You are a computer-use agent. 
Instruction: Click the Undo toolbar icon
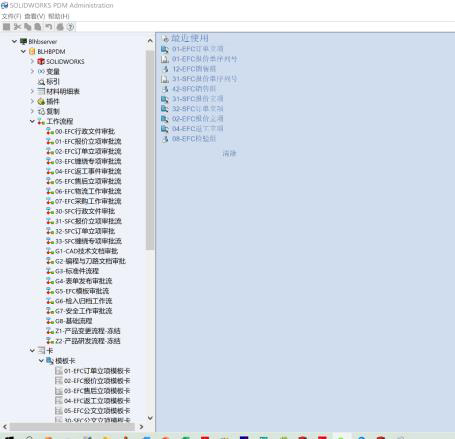tap(49, 27)
